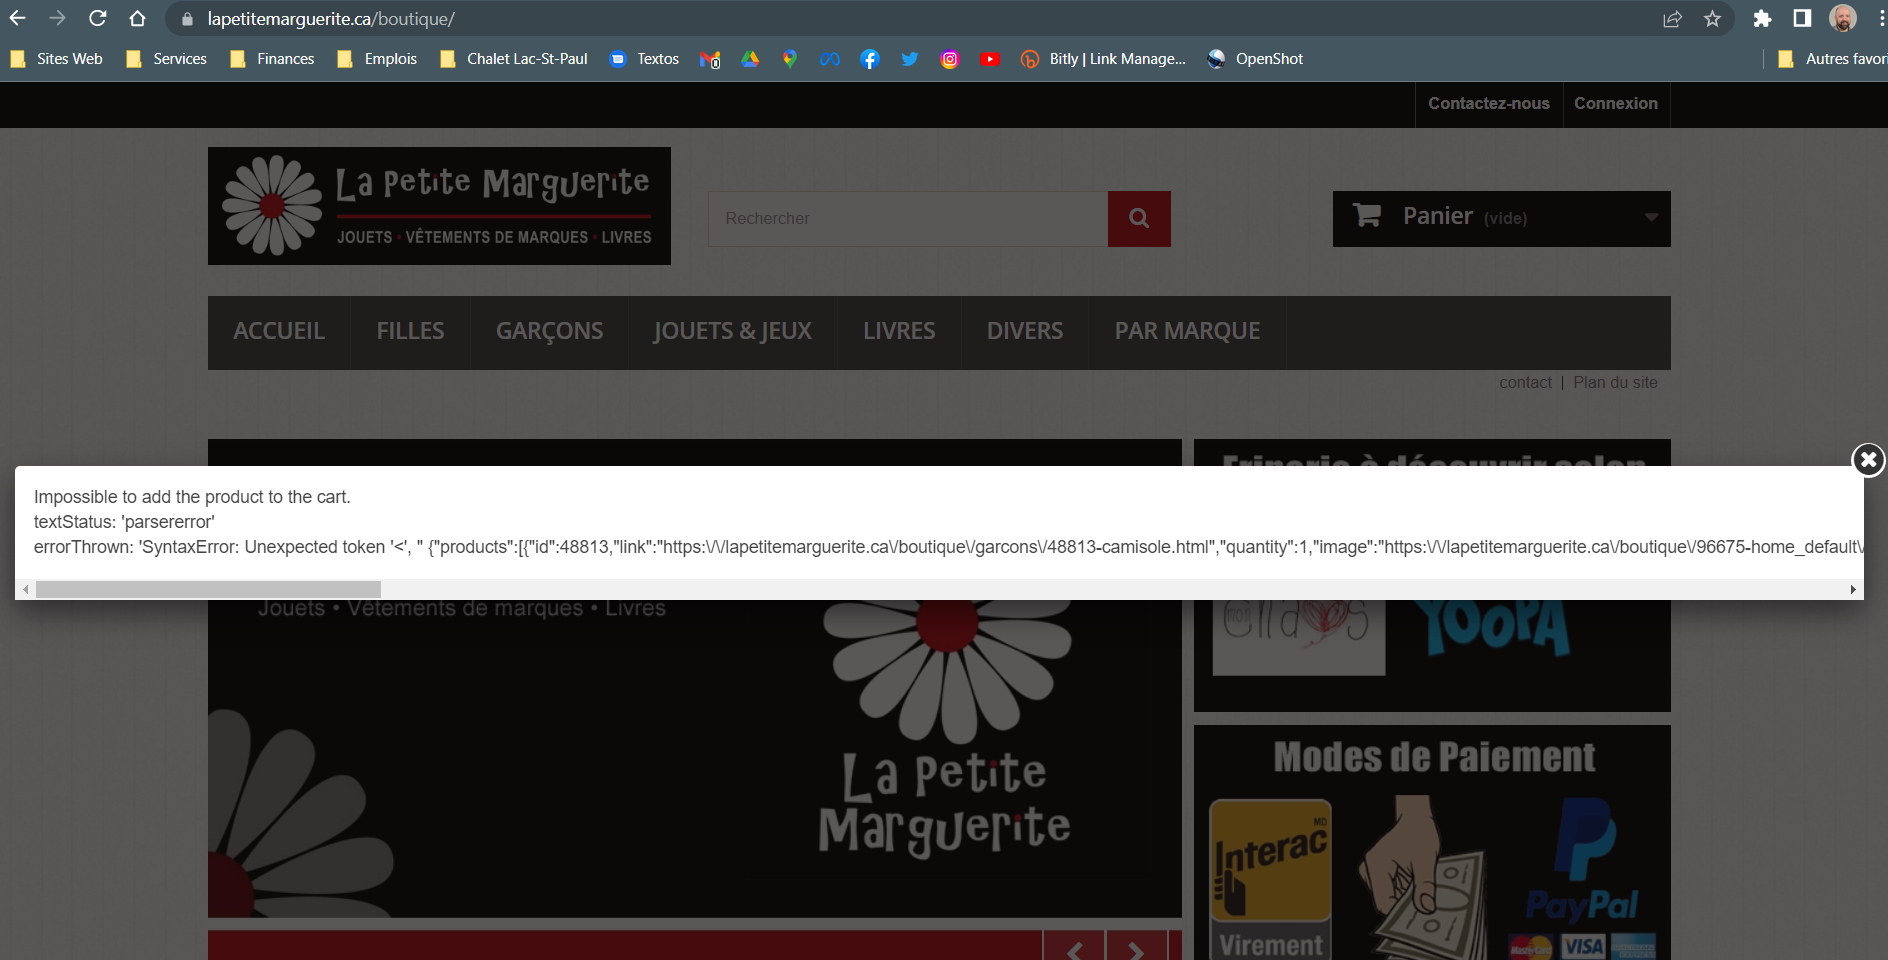Click the Connexion link
The image size is (1888, 960).
[x=1616, y=104]
